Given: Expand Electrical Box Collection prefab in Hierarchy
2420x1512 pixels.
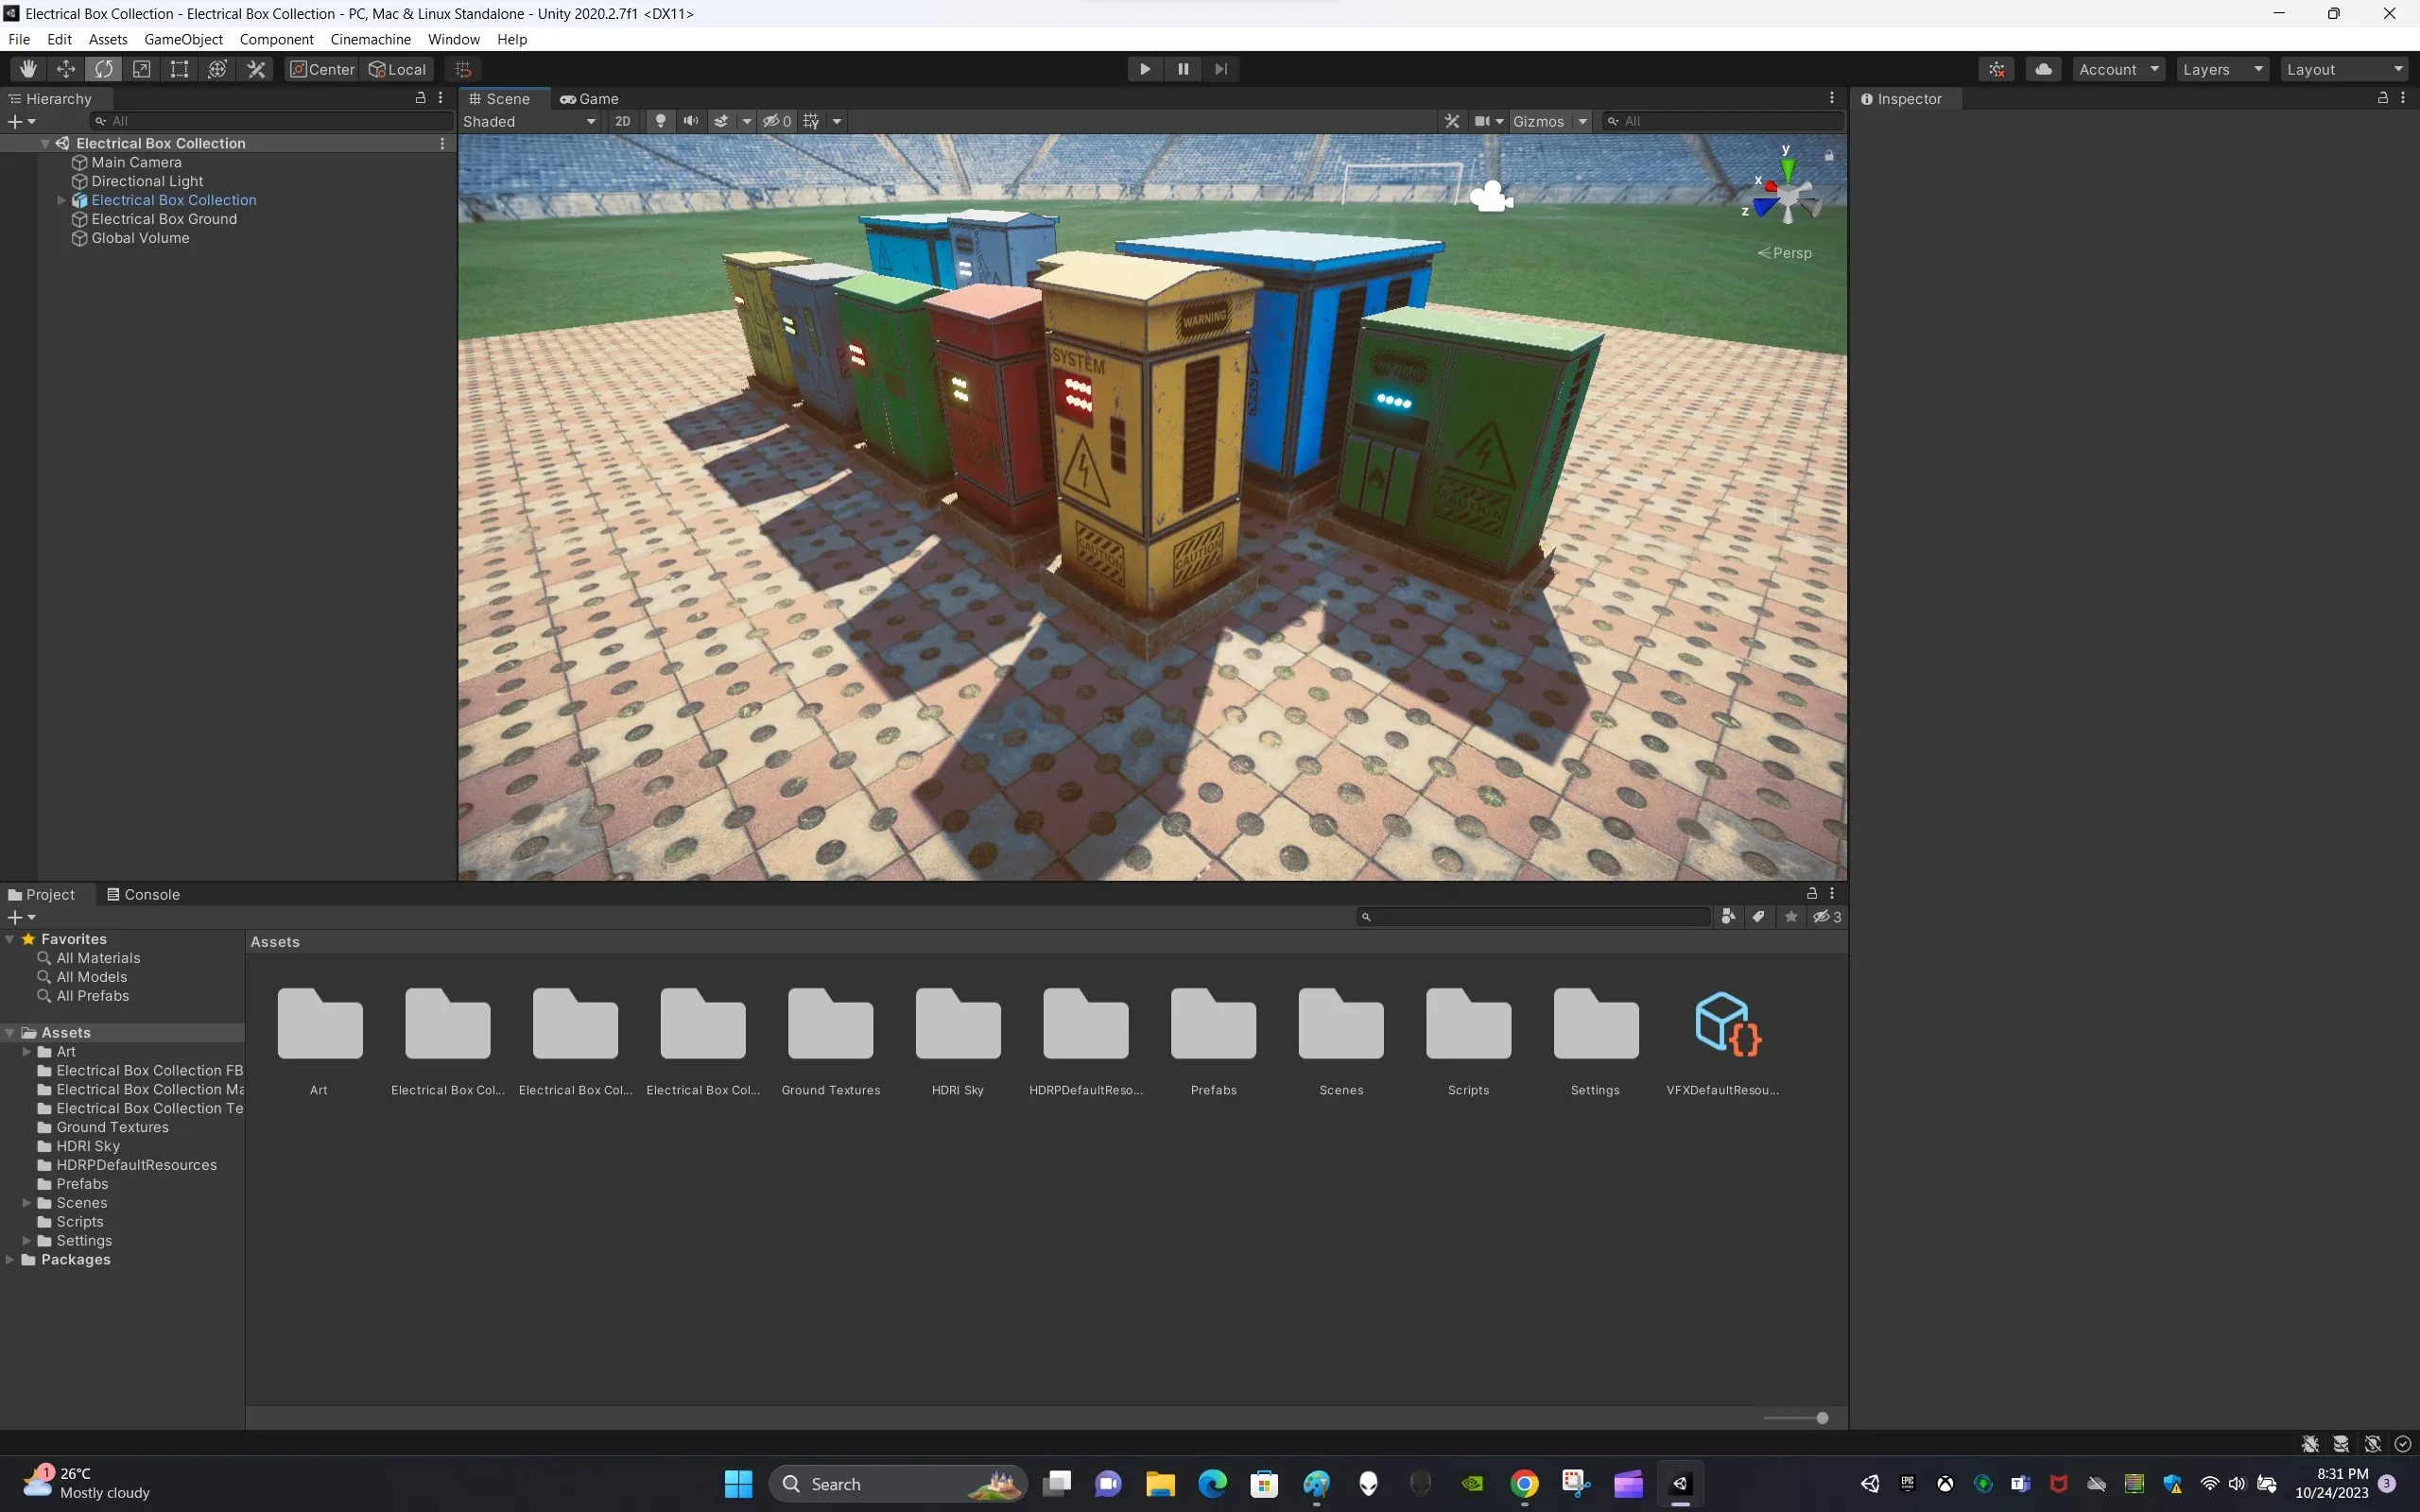Looking at the screenshot, I should [61, 200].
